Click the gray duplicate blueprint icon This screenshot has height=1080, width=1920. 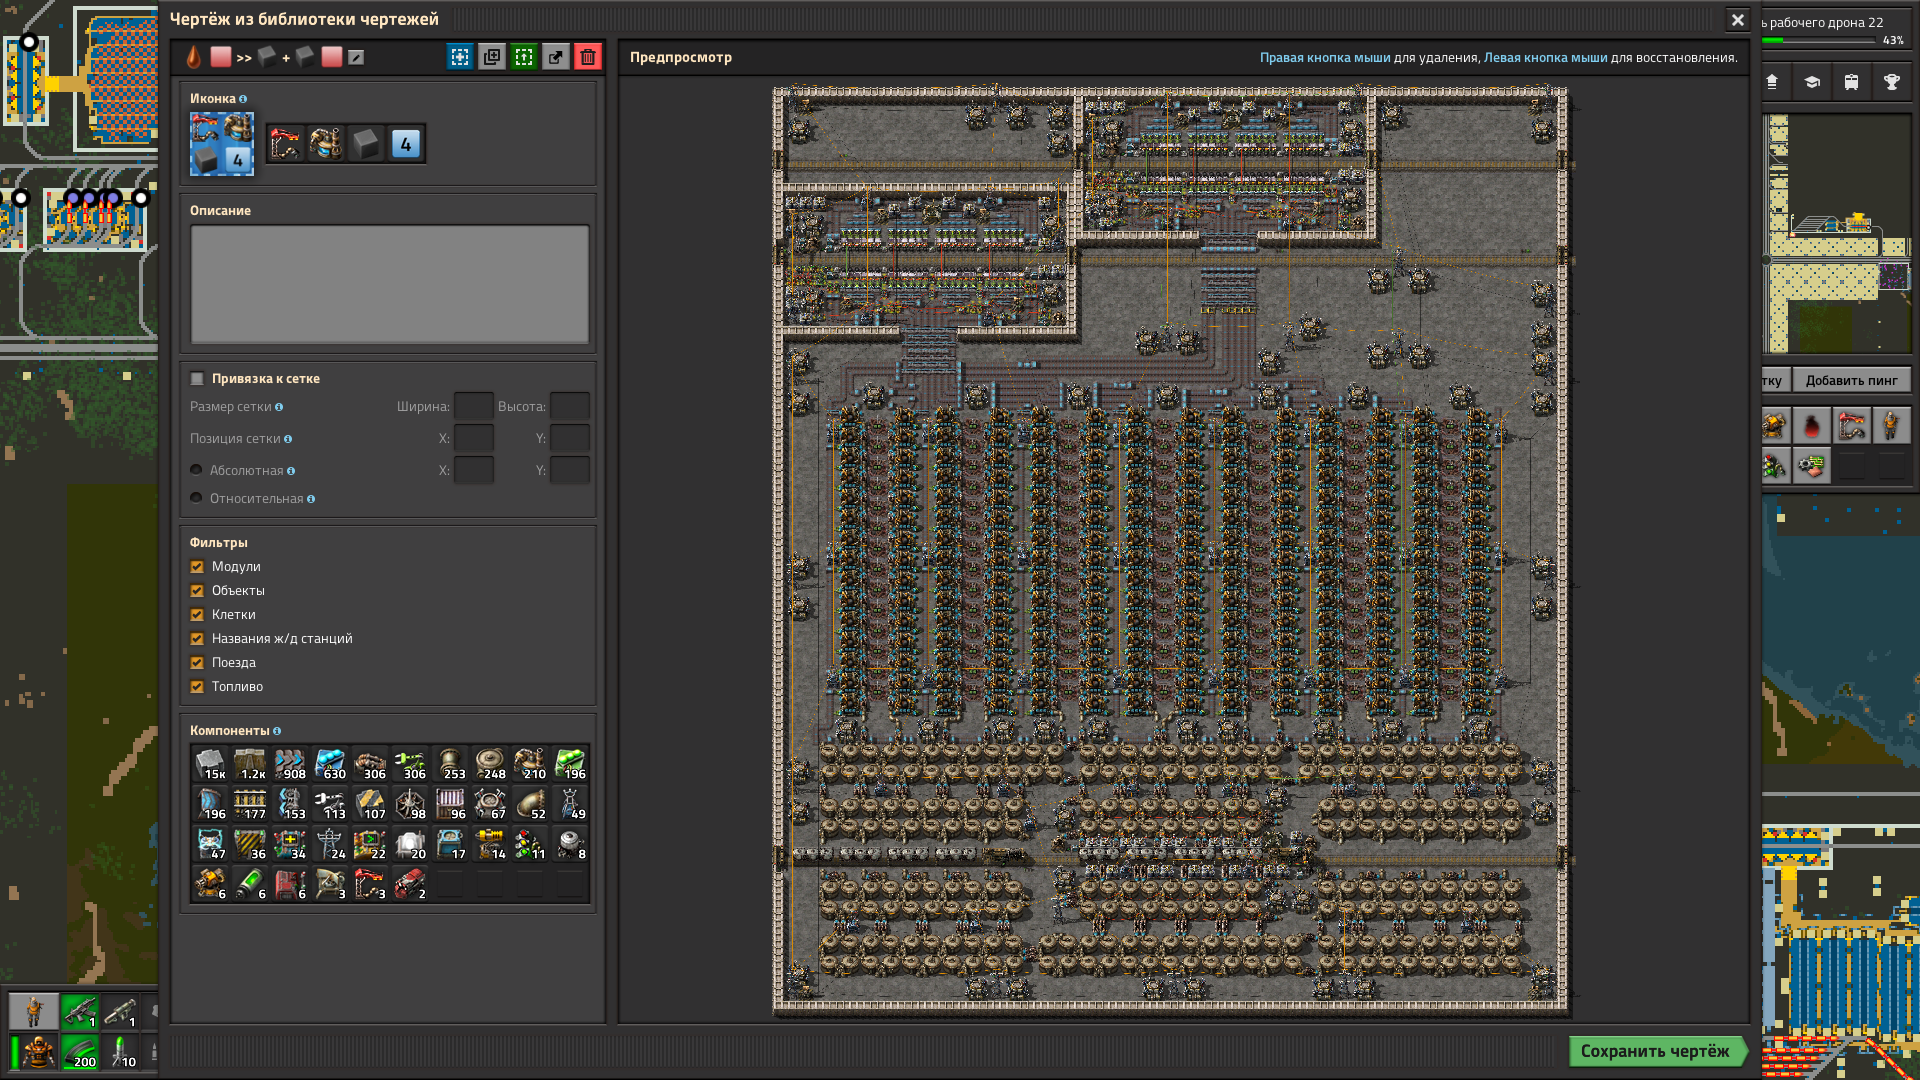click(x=492, y=57)
